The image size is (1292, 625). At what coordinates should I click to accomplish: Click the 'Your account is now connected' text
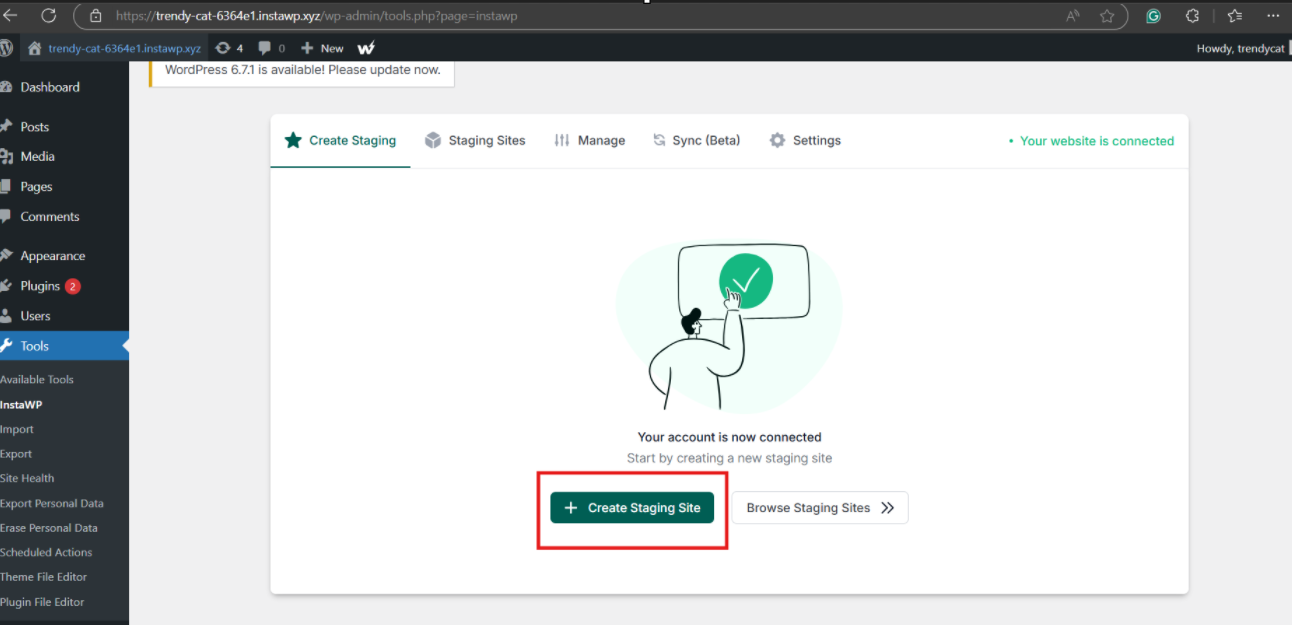729,437
